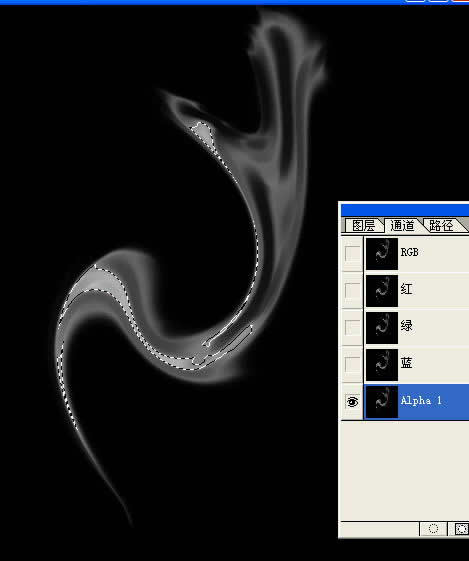
Task: Click the RGB channel thumbnail
Action: [x=382, y=254]
